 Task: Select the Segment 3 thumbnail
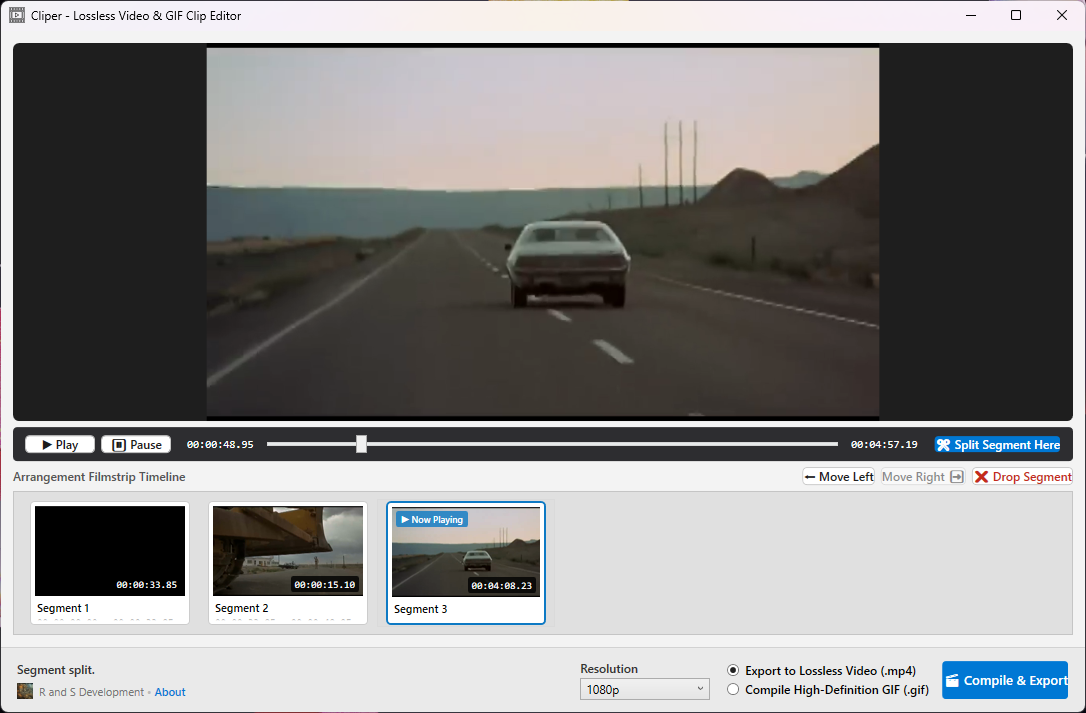tap(466, 552)
